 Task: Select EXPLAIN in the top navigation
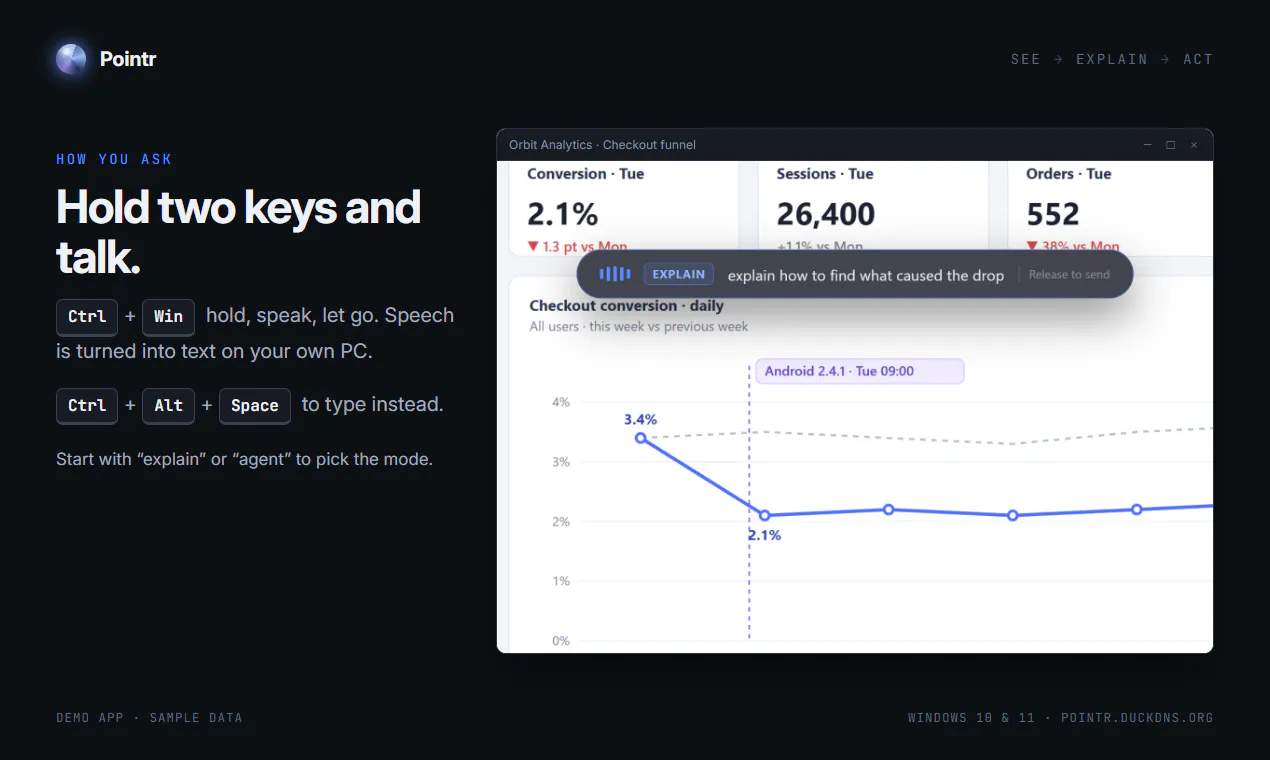(1112, 59)
